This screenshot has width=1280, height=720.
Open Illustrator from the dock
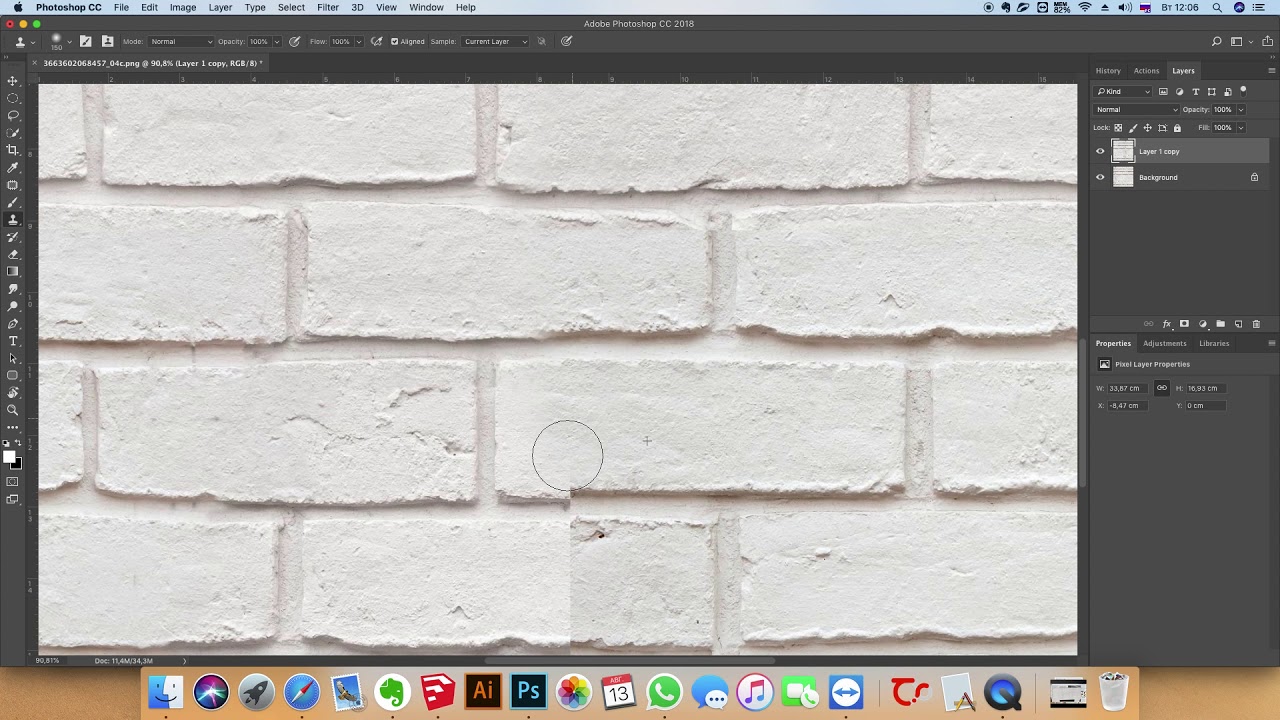click(x=483, y=691)
